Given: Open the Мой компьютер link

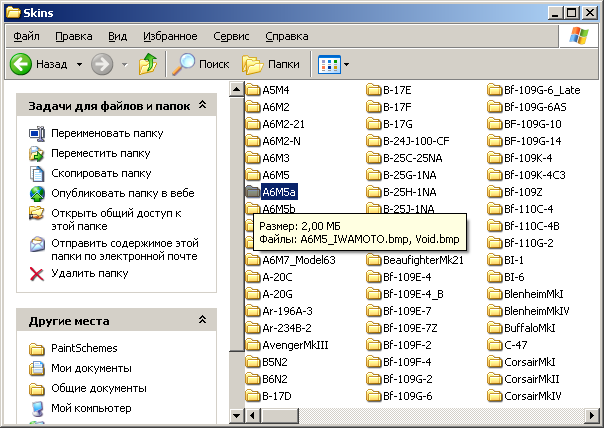Looking at the screenshot, I should 91,408.
